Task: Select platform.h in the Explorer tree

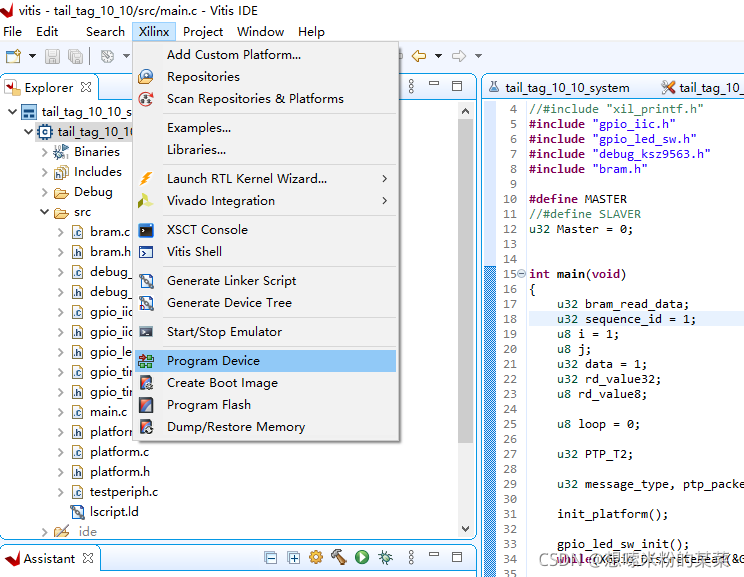Action: pos(120,472)
